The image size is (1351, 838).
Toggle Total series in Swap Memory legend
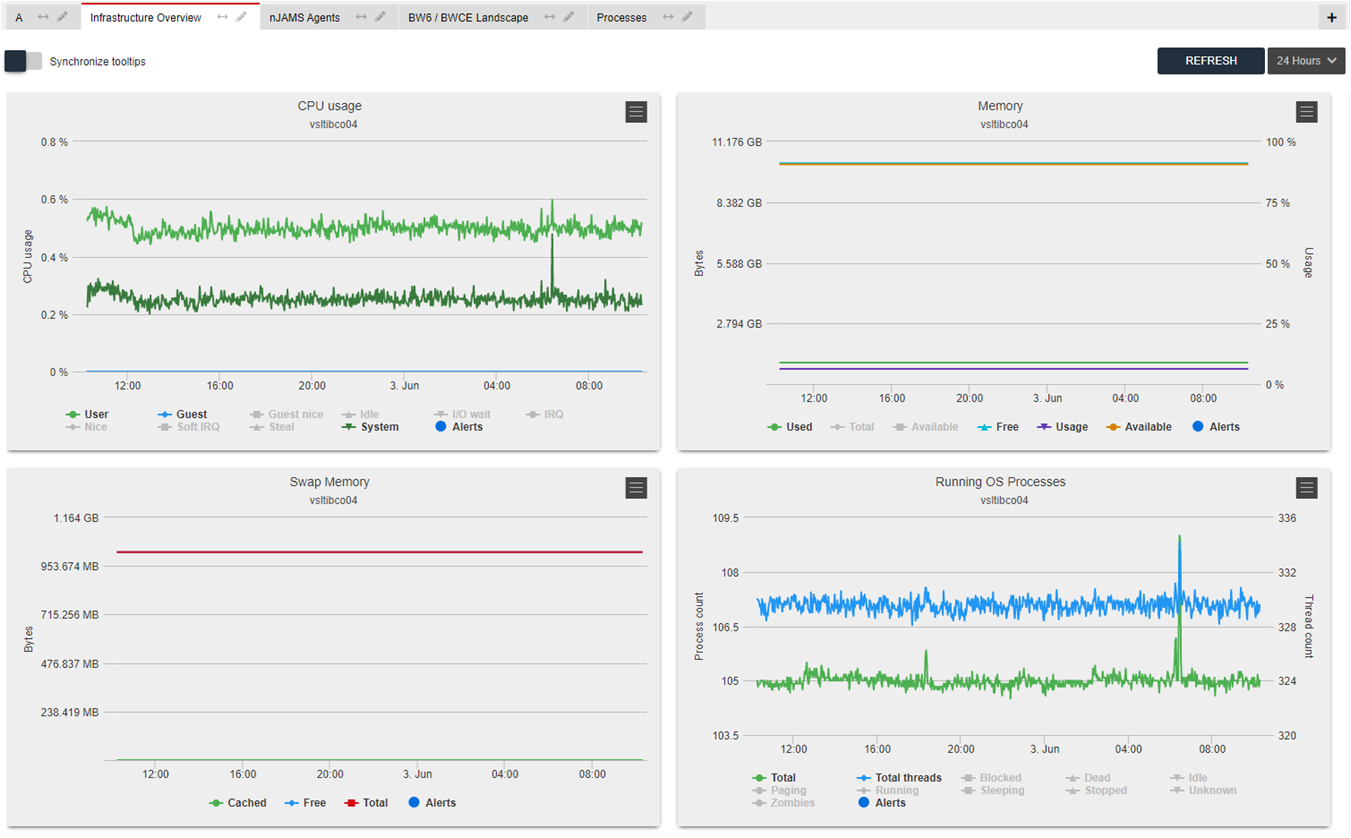click(x=366, y=803)
